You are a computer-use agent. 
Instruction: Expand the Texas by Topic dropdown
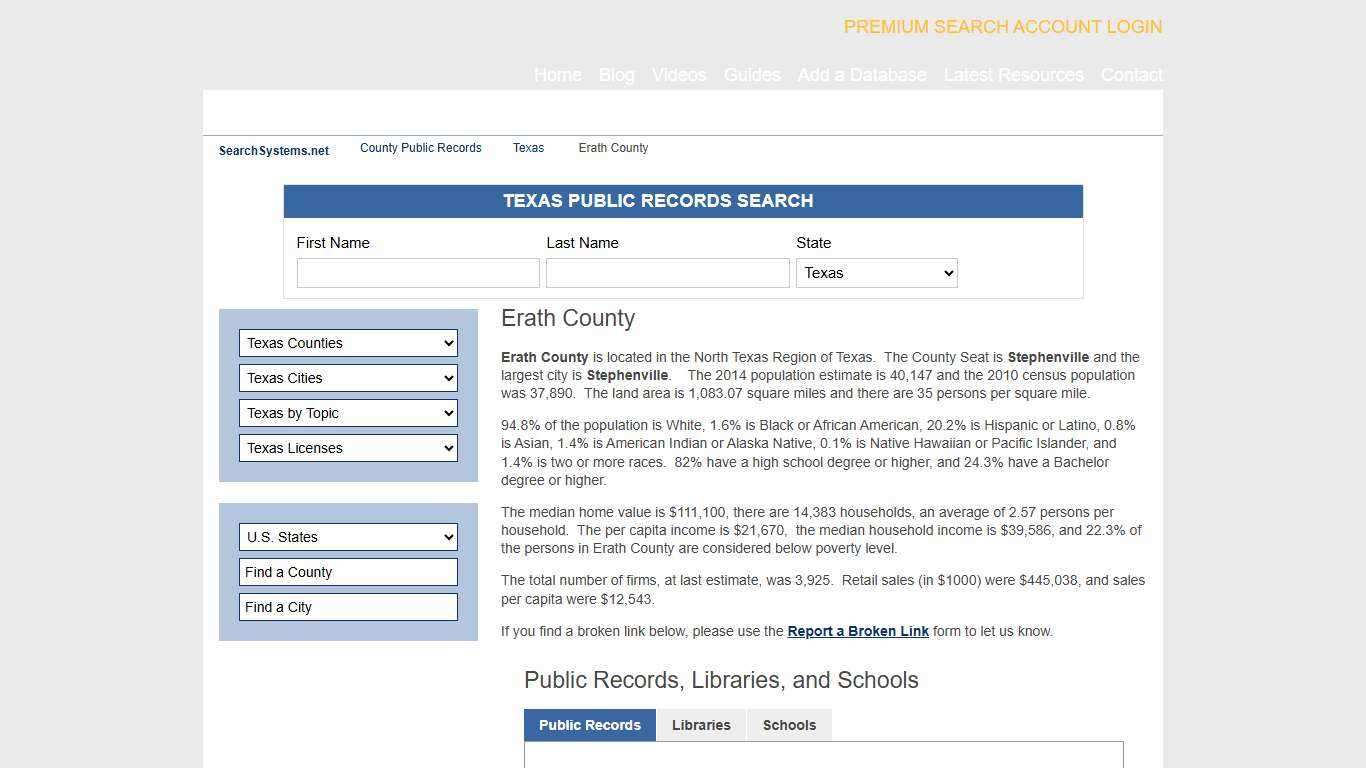click(x=348, y=413)
